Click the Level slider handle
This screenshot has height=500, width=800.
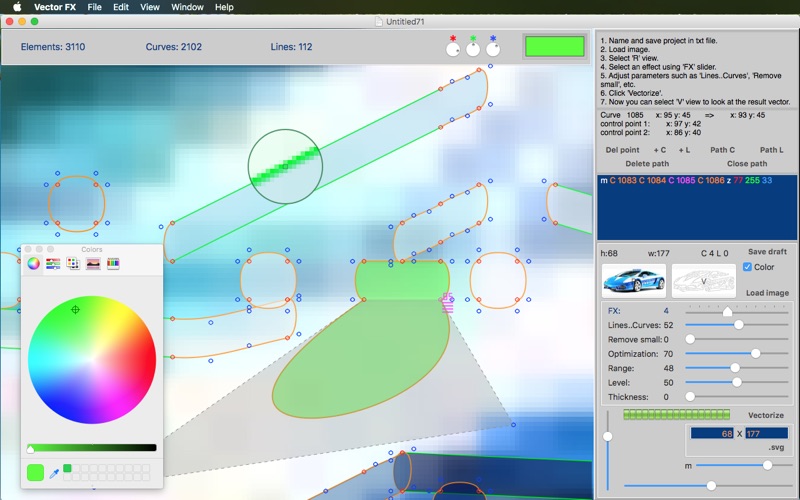[737, 382]
